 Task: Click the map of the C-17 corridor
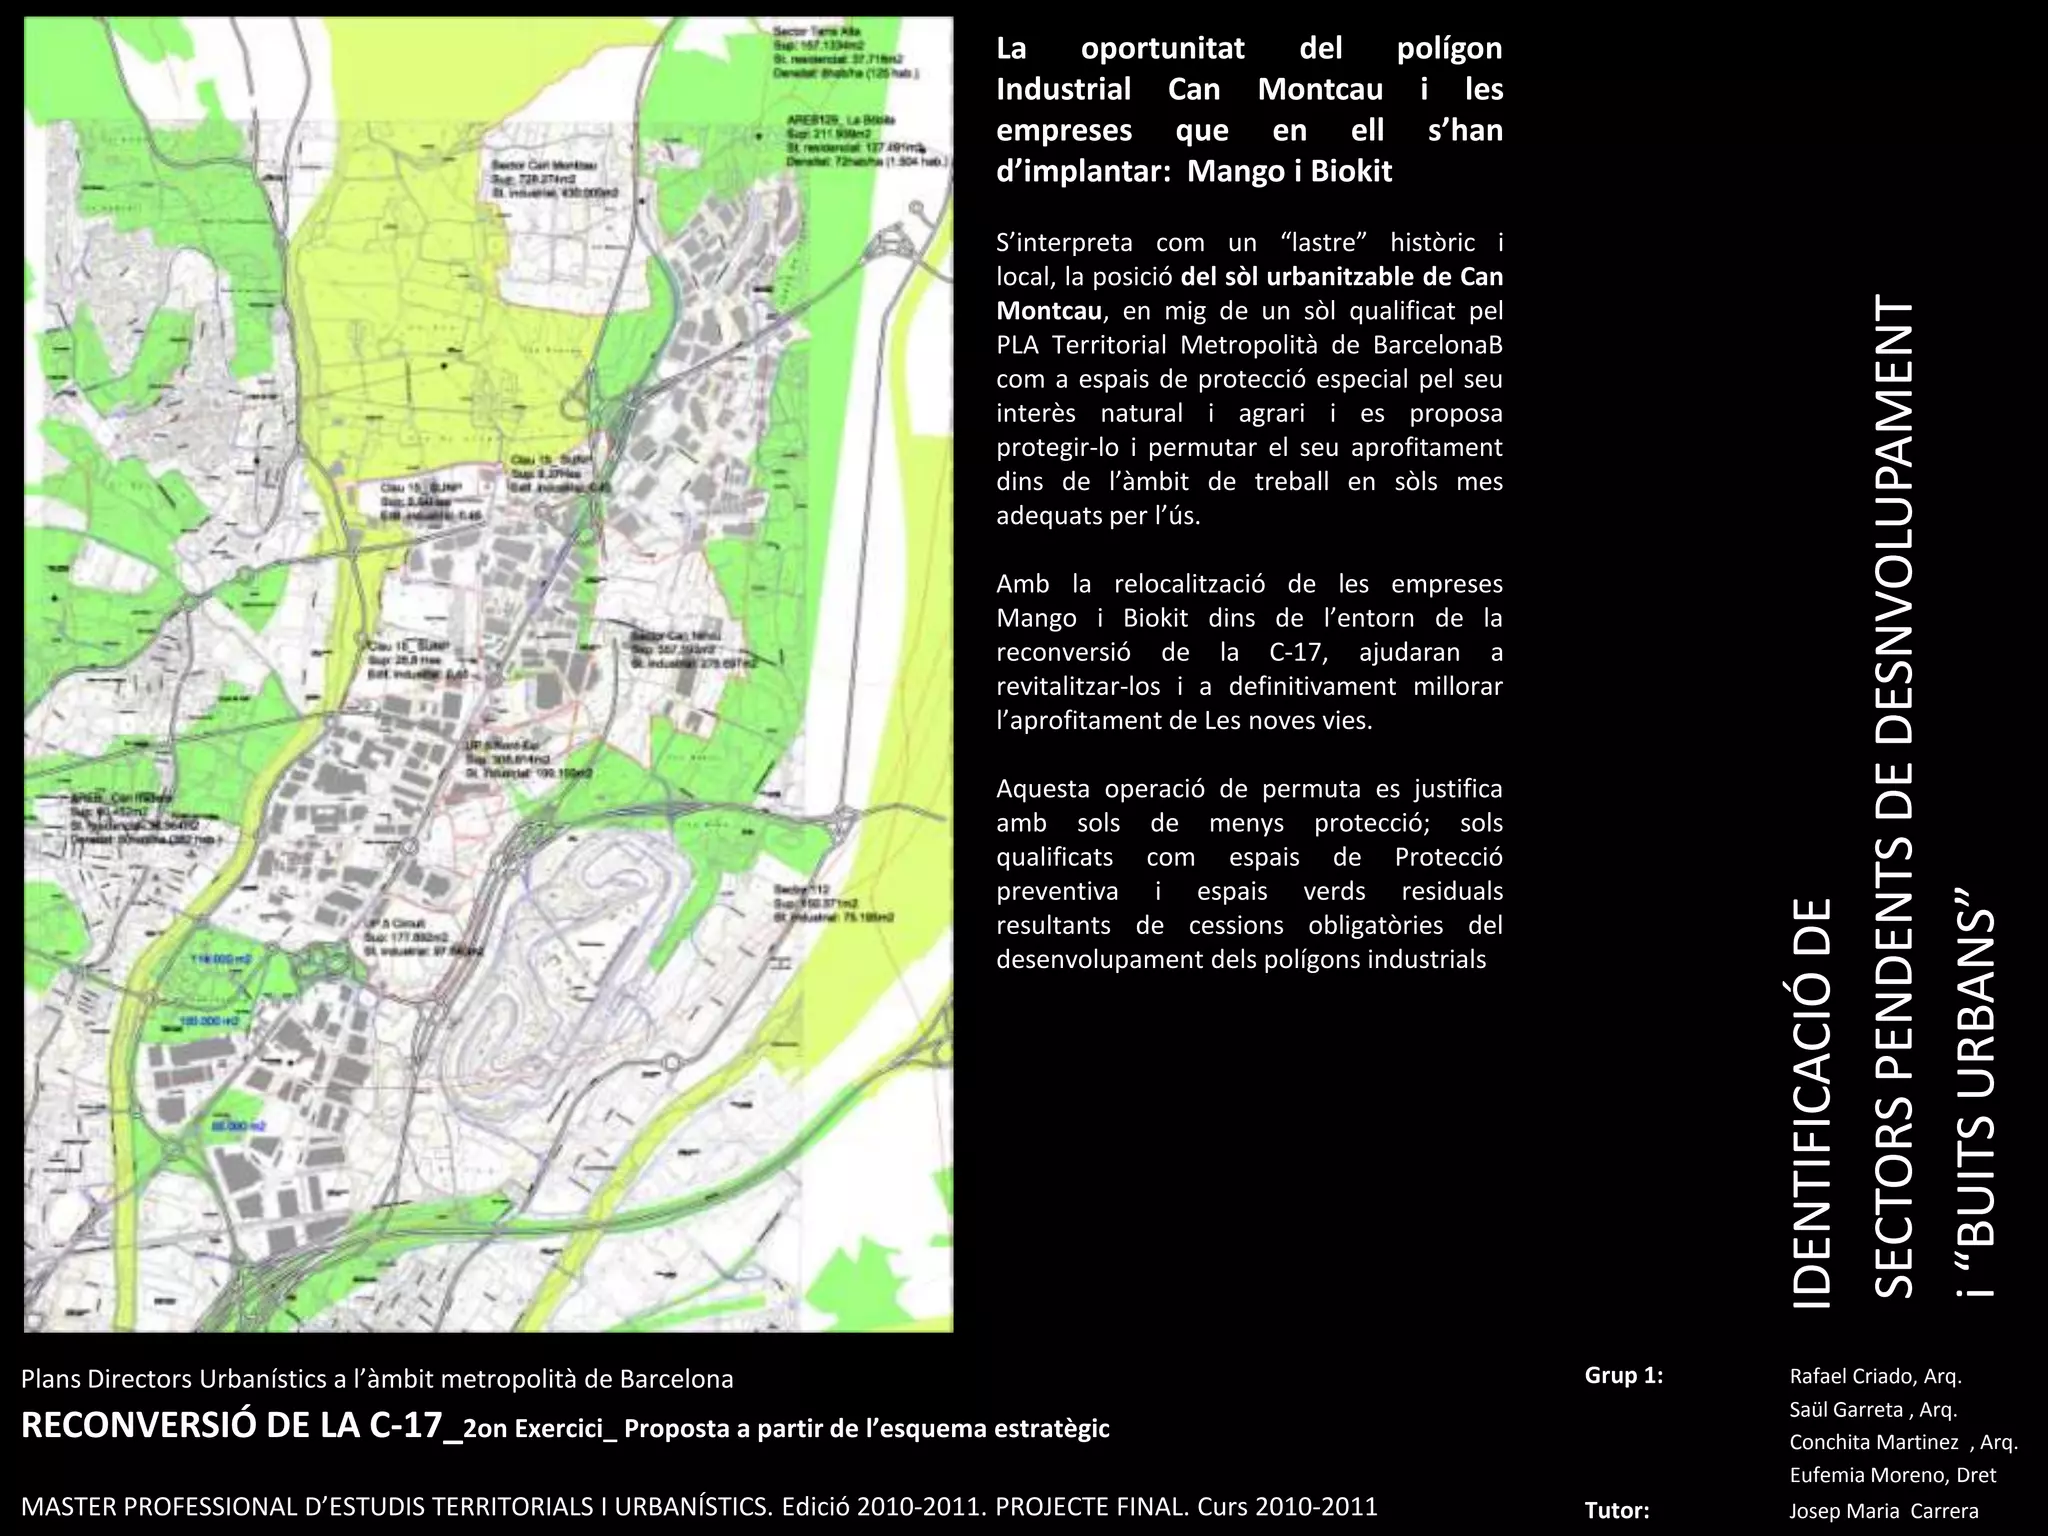[x=488, y=674]
